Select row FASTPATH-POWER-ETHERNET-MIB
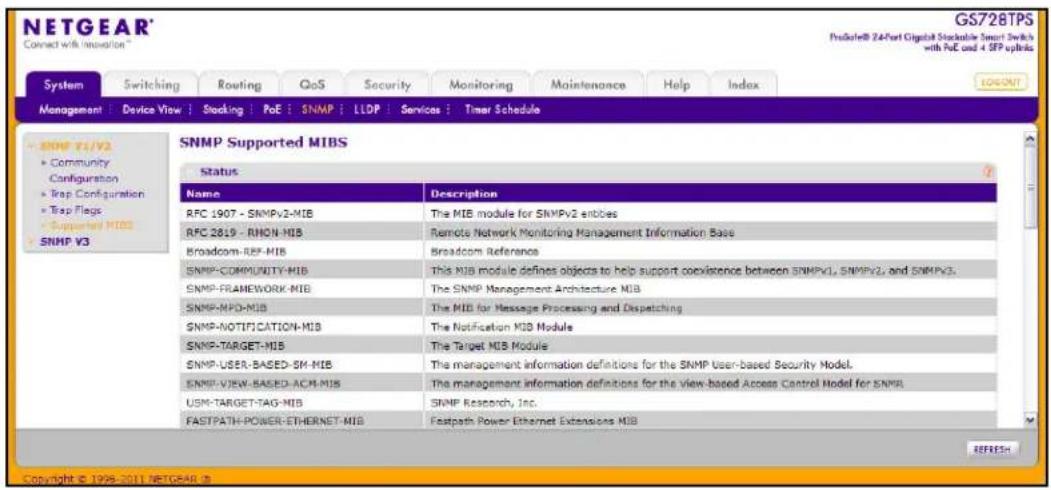 [588, 422]
